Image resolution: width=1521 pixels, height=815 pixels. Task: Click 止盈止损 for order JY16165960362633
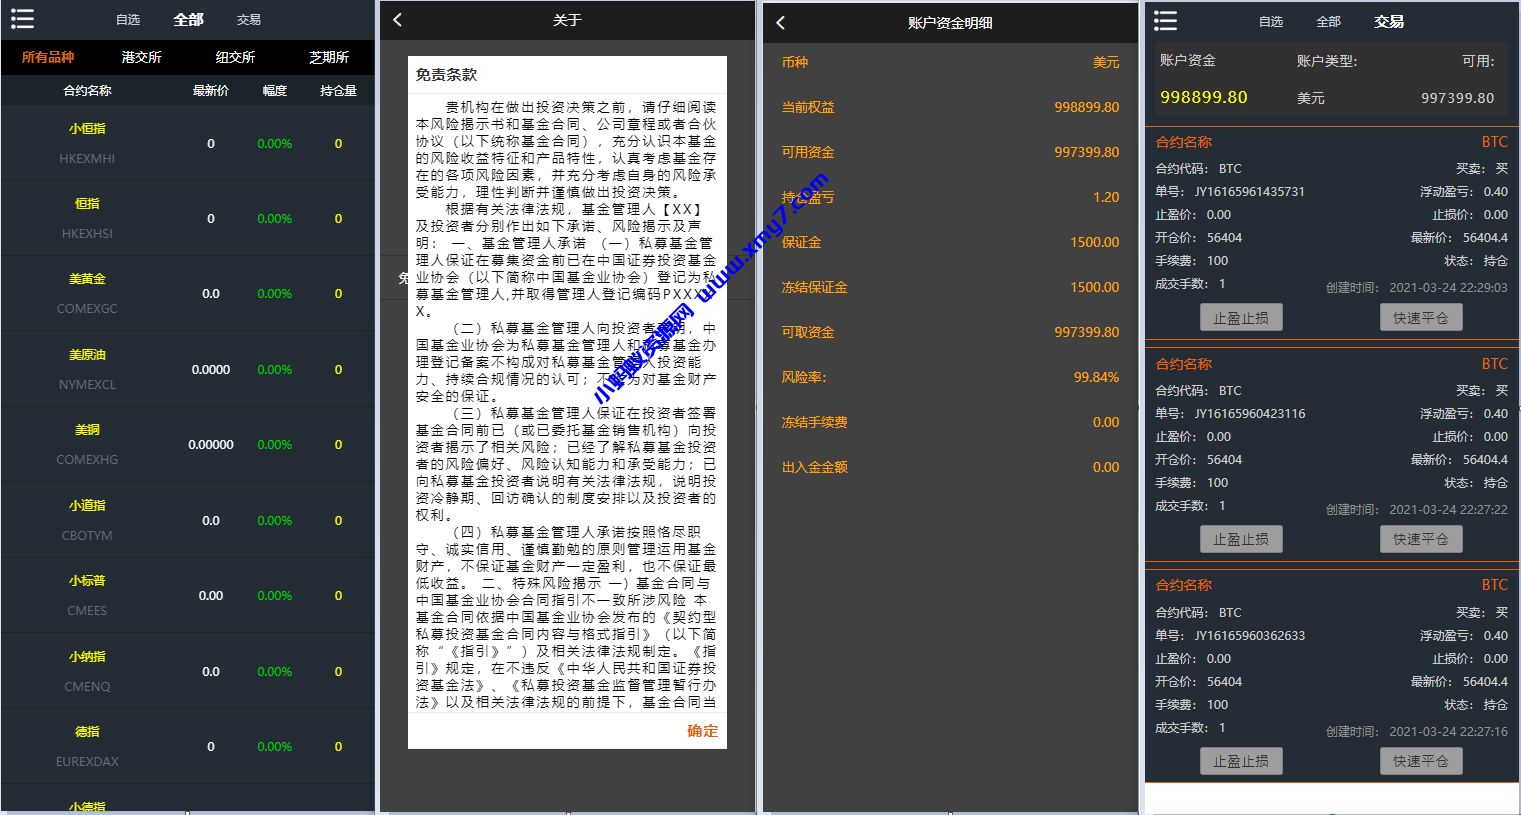point(1241,761)
